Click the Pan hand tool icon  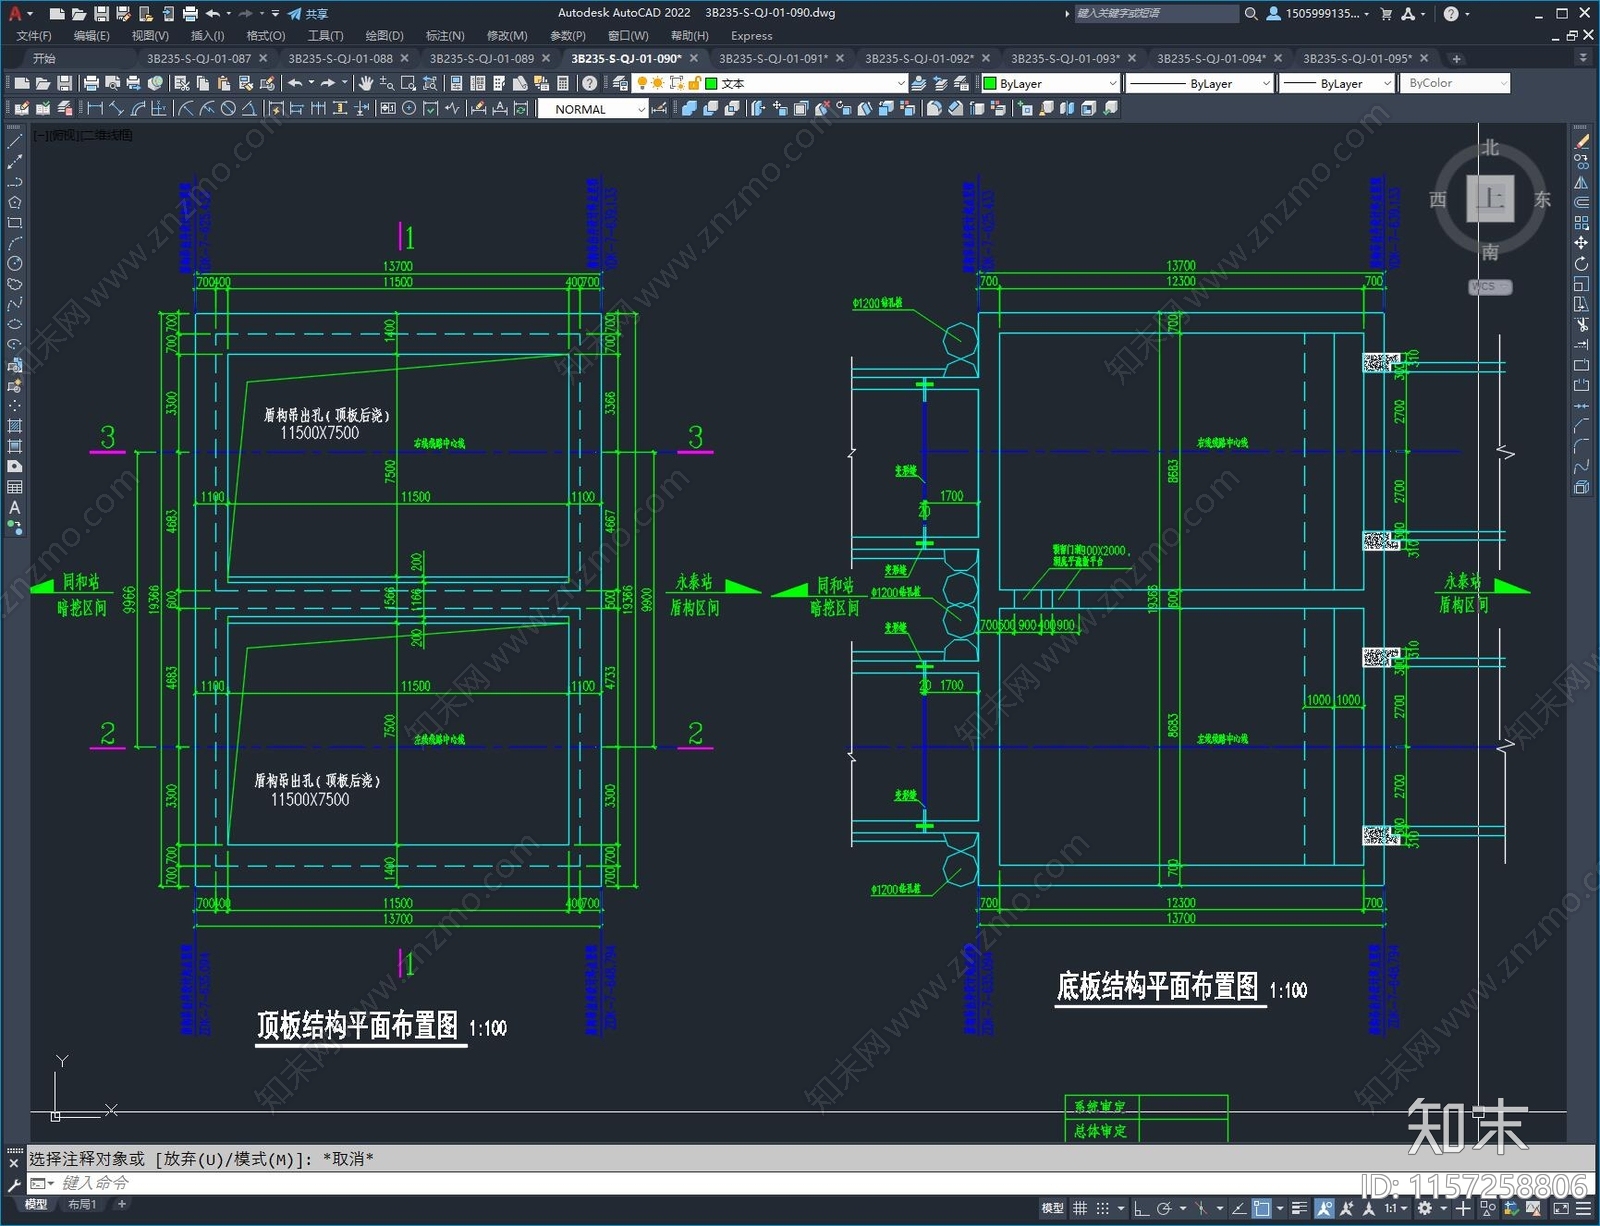pos(366,83)
